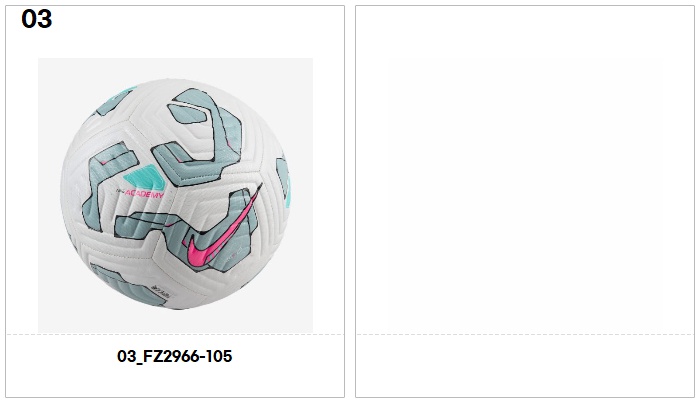Click the white area below the product code

click(x=175, y=382)
